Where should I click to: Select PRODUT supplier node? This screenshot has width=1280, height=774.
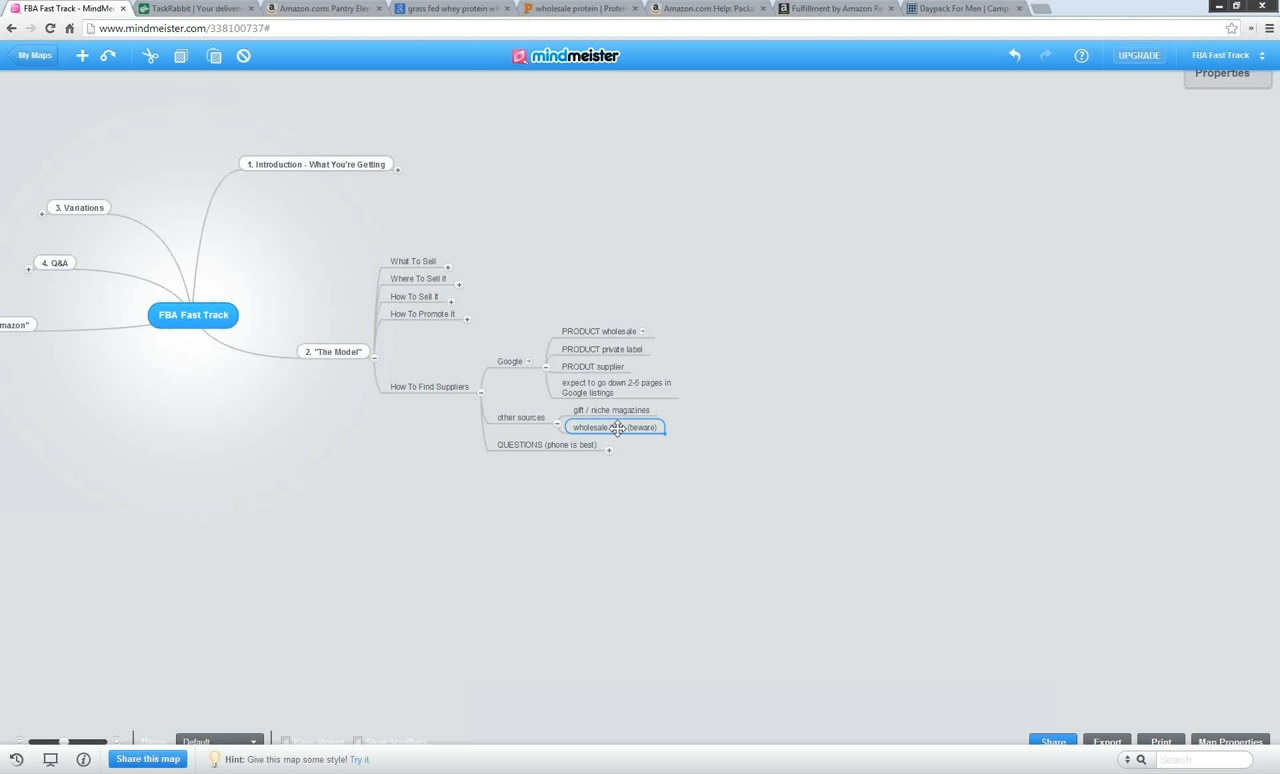point(593,367)
